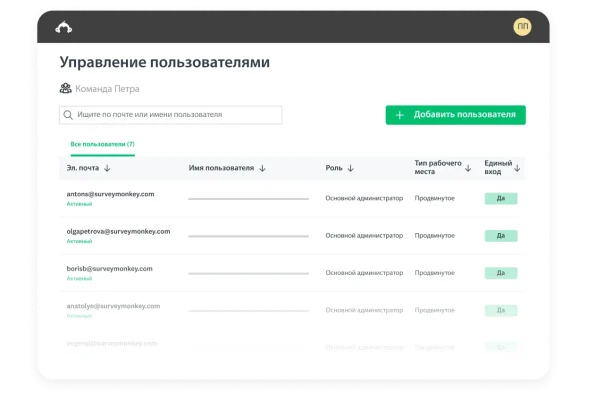Open the ПП profile avatar menu
Viewport: 604px width, 400px height.
pyautogui.click(x=522, y=27)
